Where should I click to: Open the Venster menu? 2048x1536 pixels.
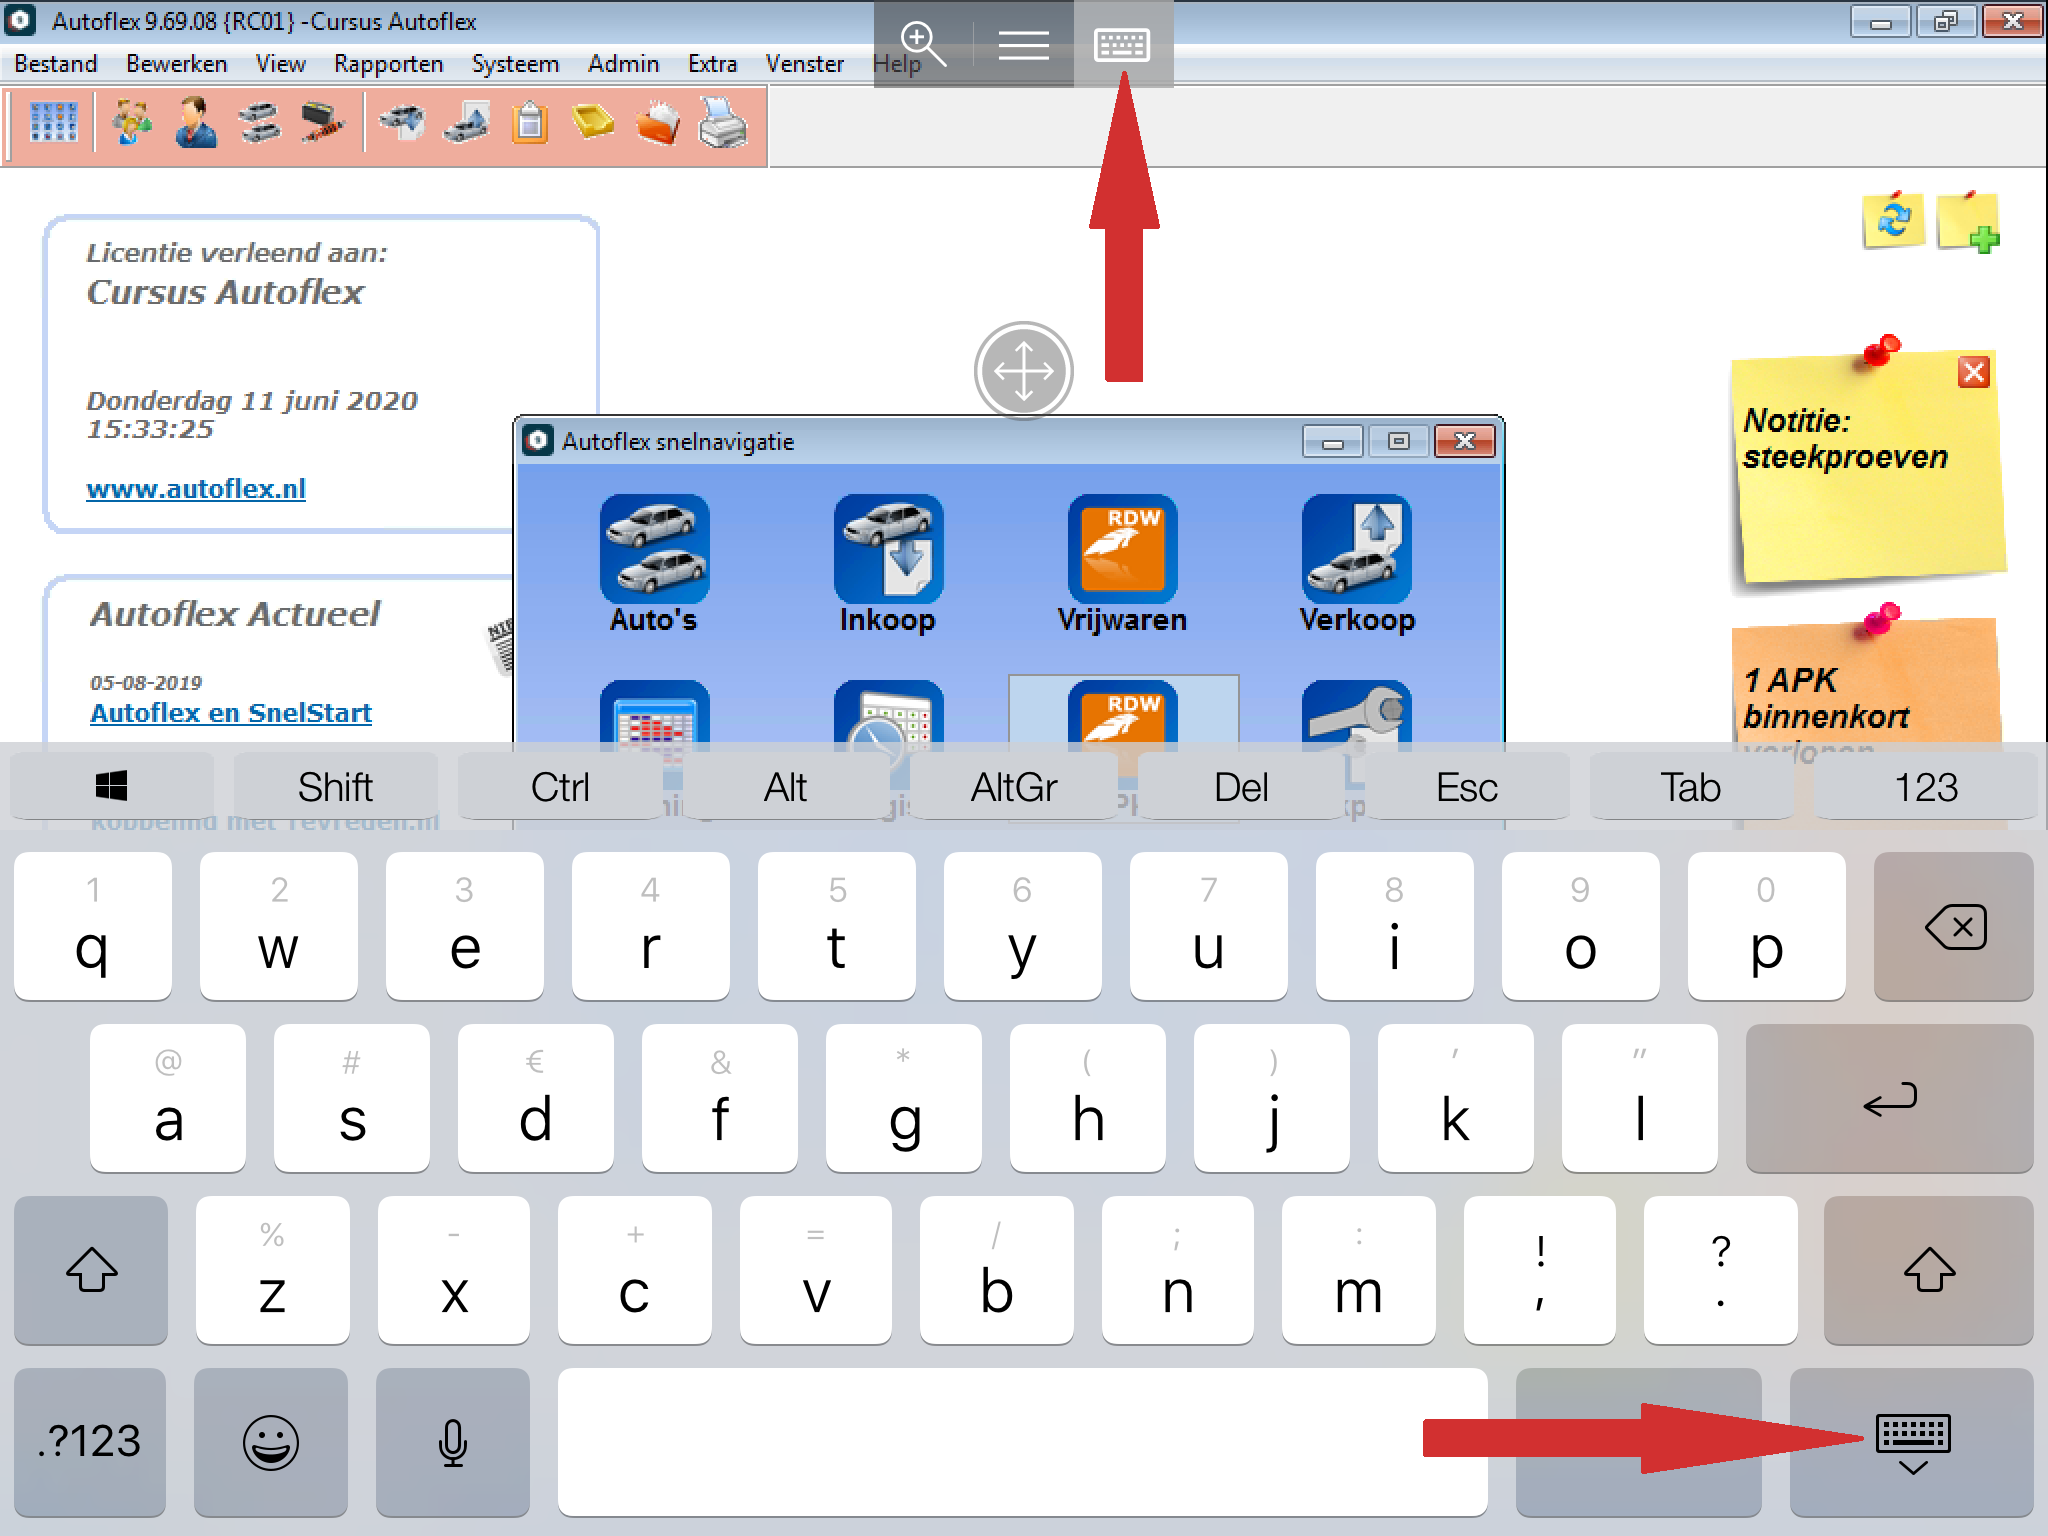pos(805,64)
